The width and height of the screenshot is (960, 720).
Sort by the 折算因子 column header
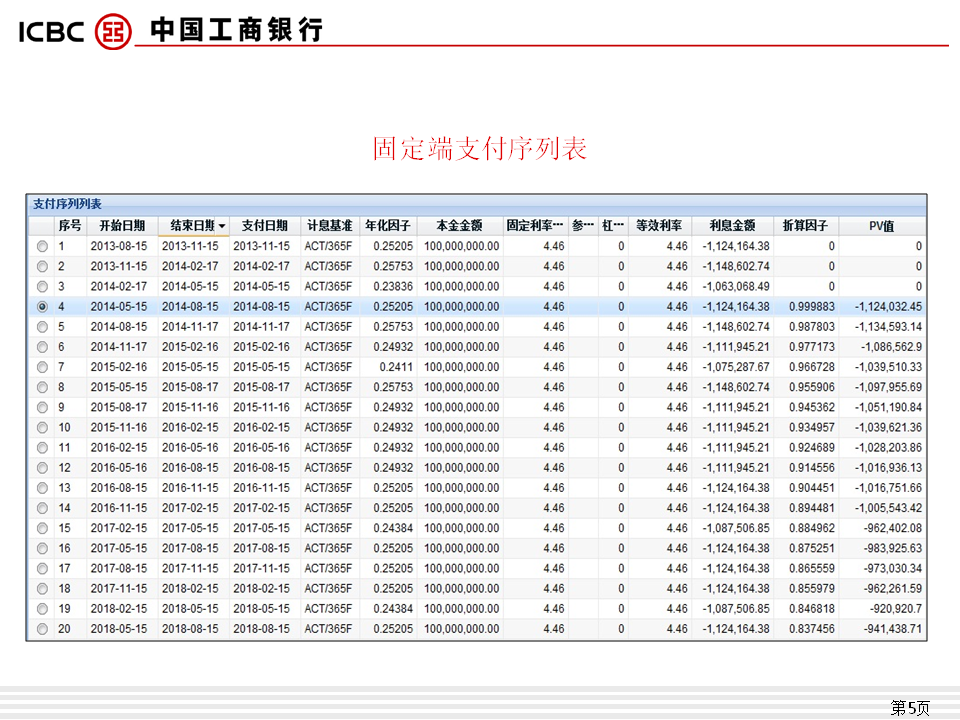click(x=806, y=226)
